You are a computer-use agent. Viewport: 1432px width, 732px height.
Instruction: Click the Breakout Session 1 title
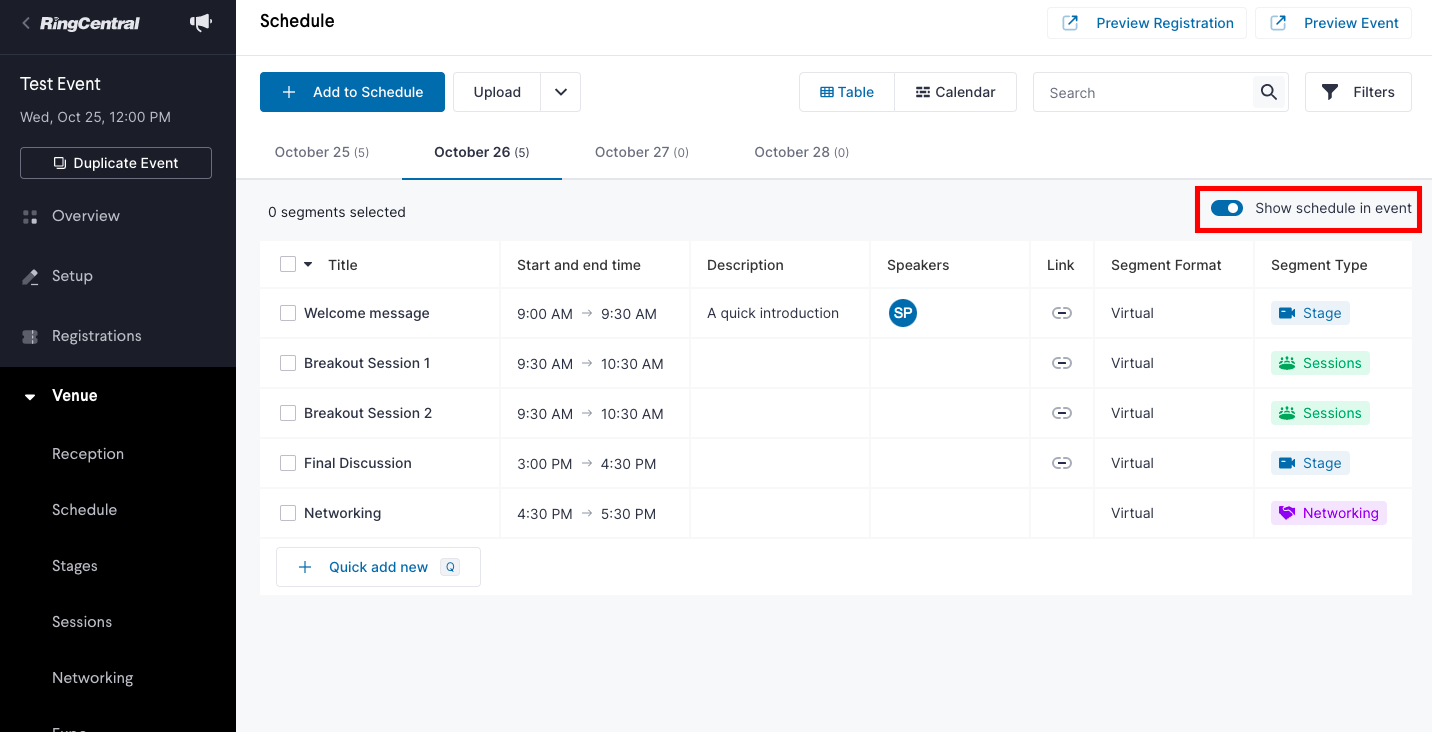tap(367, 363)
